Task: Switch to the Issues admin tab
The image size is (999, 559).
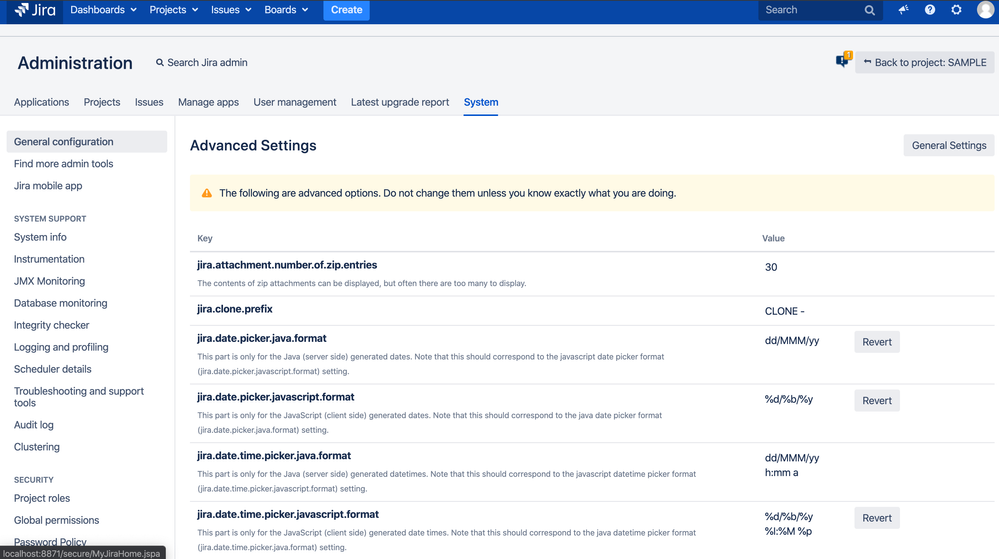Action: pos(149,102)
